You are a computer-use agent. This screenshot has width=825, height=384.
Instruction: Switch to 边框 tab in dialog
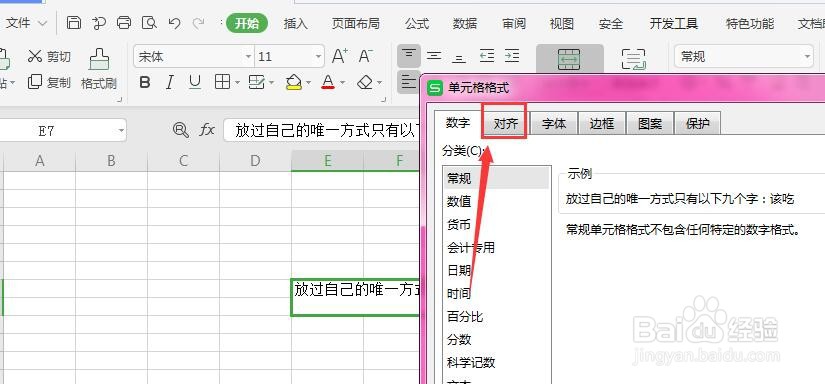602,124
